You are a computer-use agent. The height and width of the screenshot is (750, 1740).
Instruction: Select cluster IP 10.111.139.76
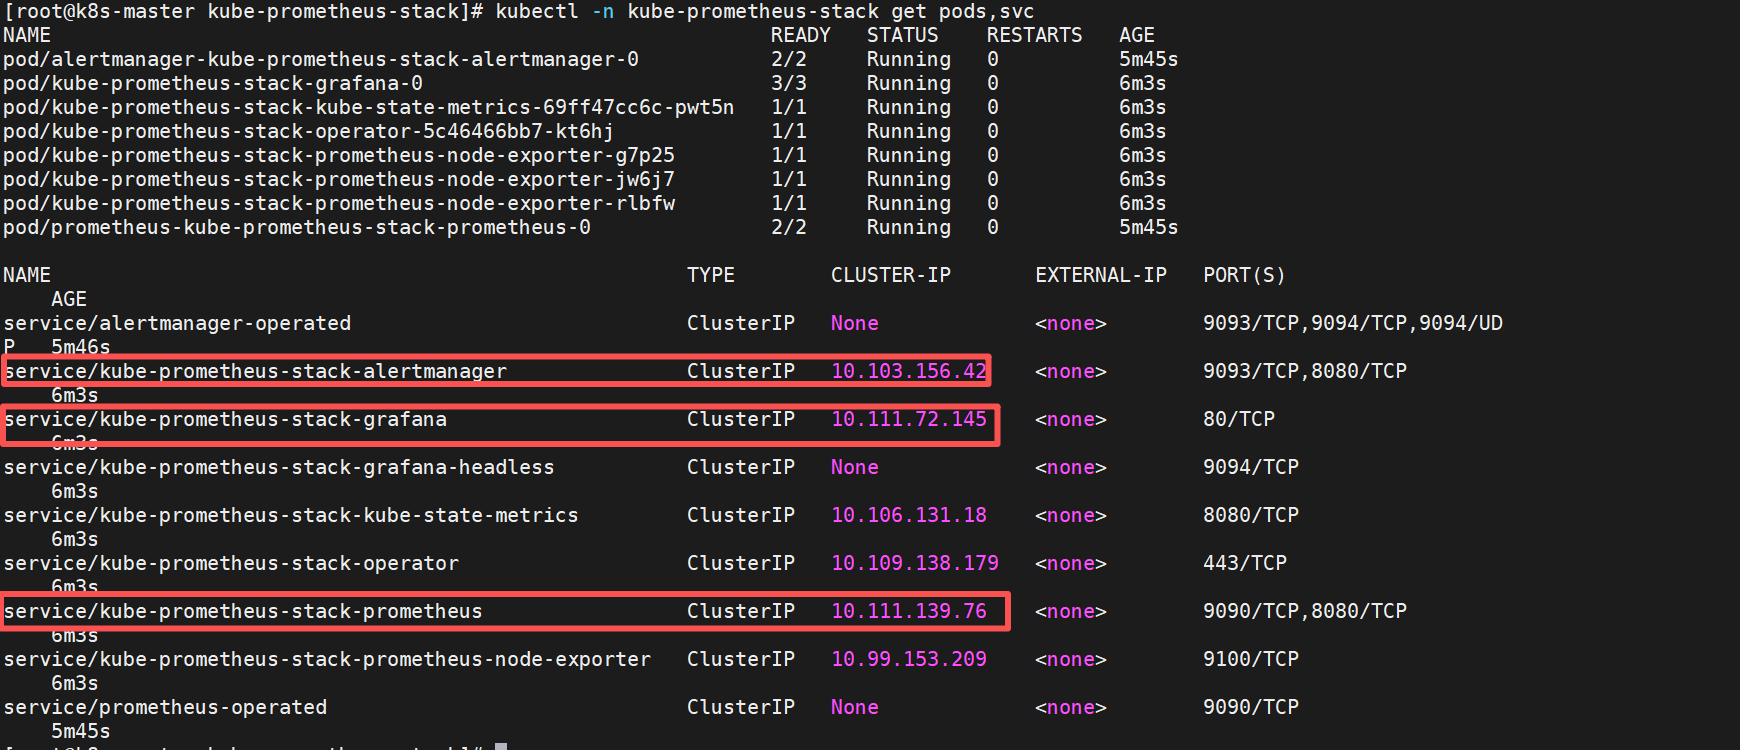(x=909, y=611)
